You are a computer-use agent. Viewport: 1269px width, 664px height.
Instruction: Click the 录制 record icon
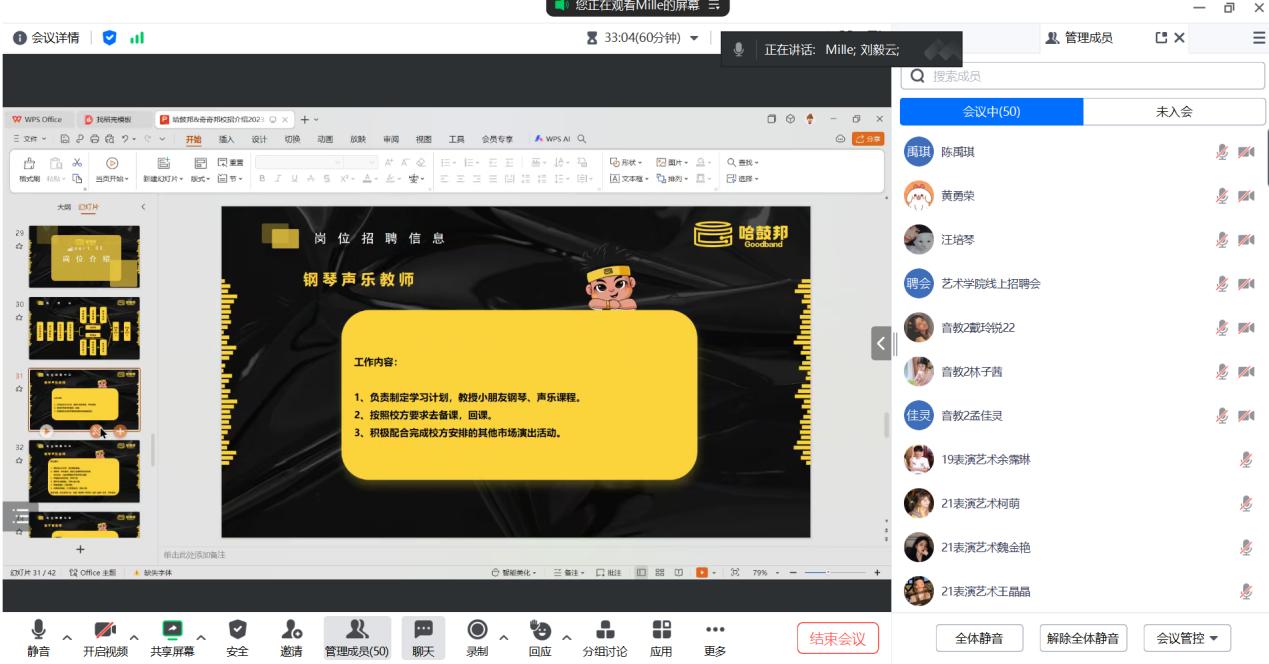pyautogui.click(x=478, y=629)
